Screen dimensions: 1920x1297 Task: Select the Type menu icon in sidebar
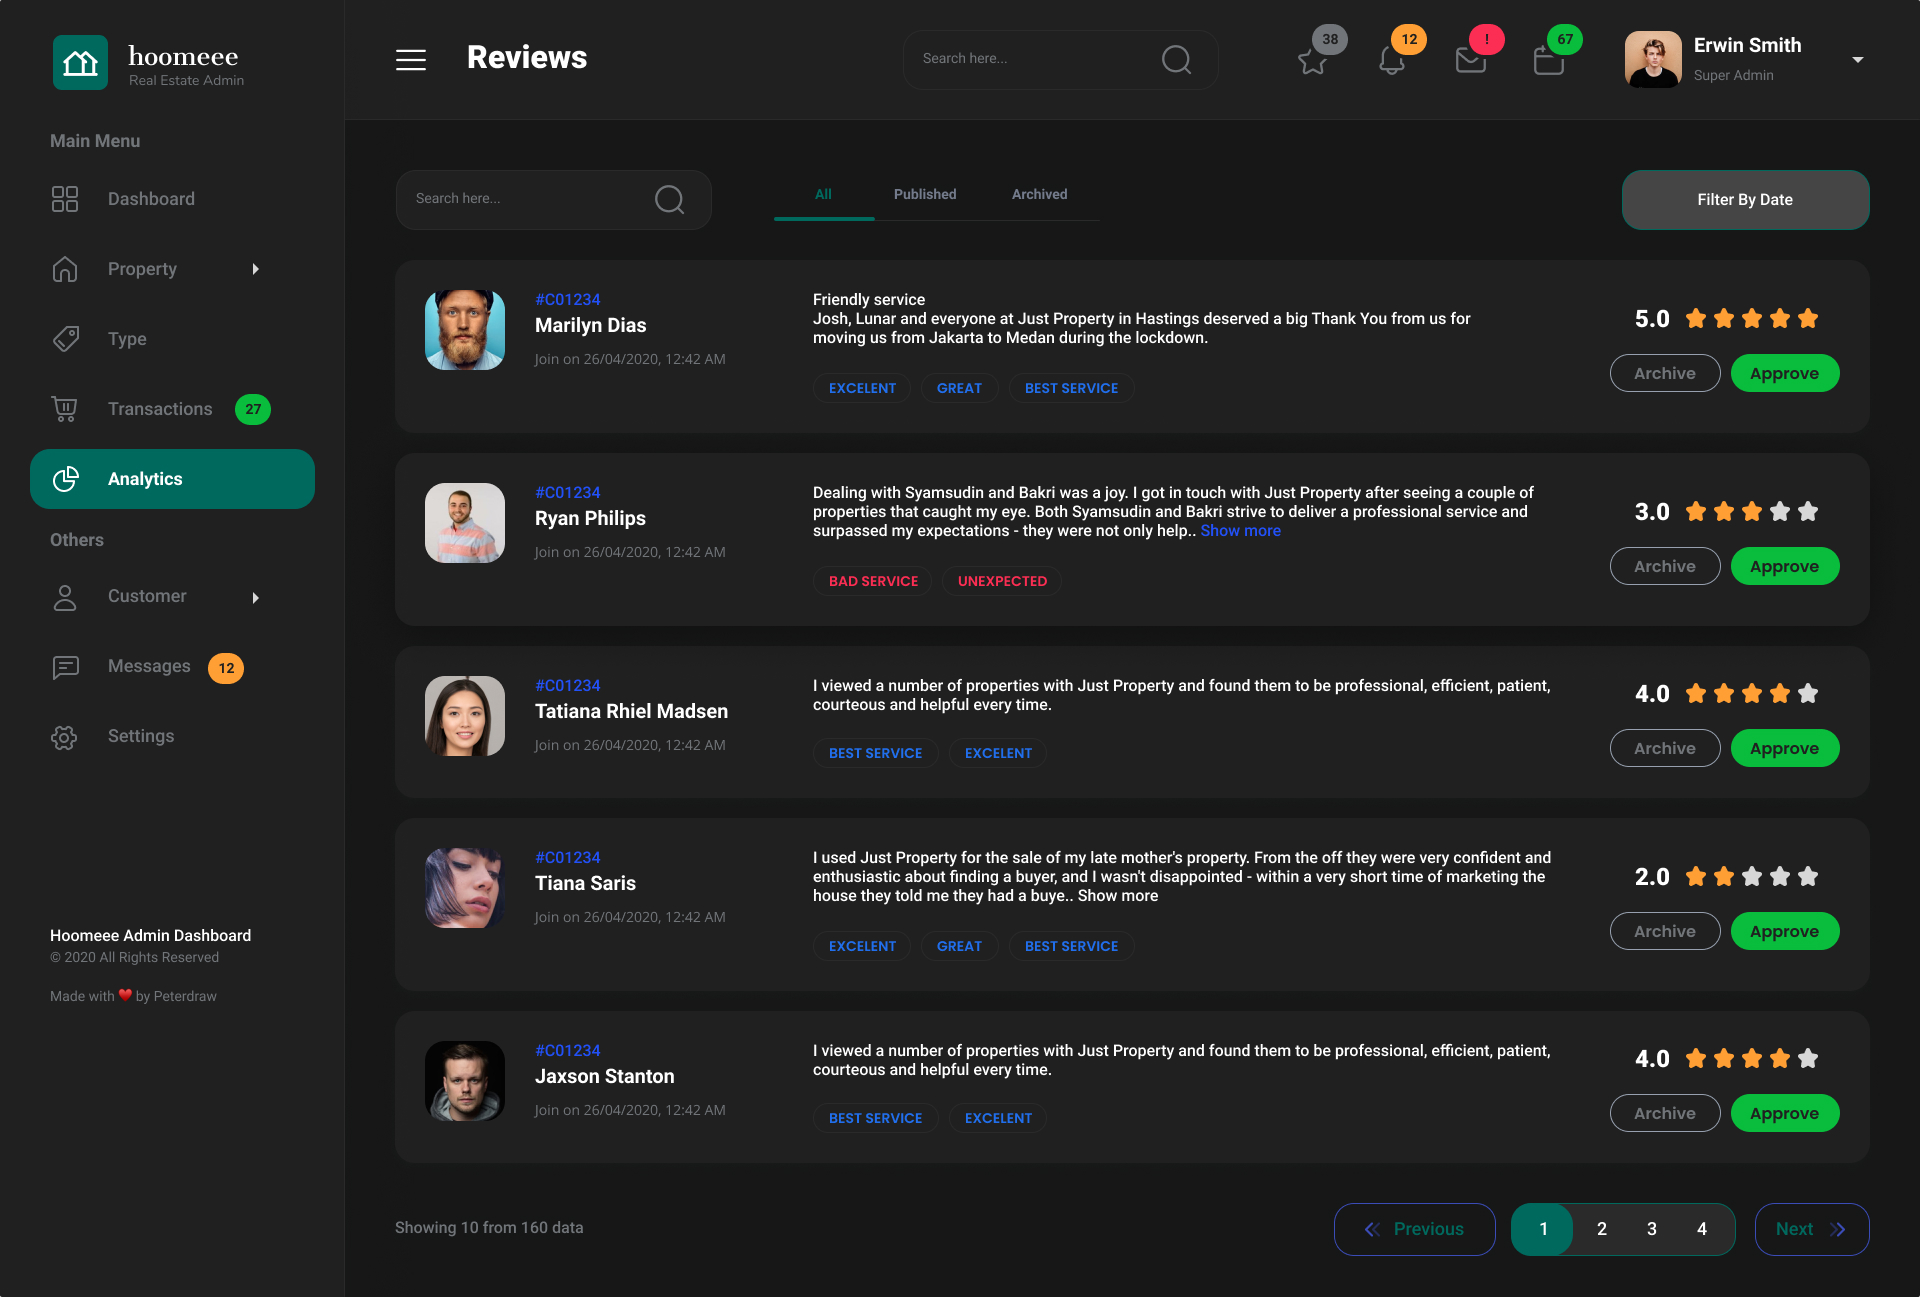coord(64,339)
